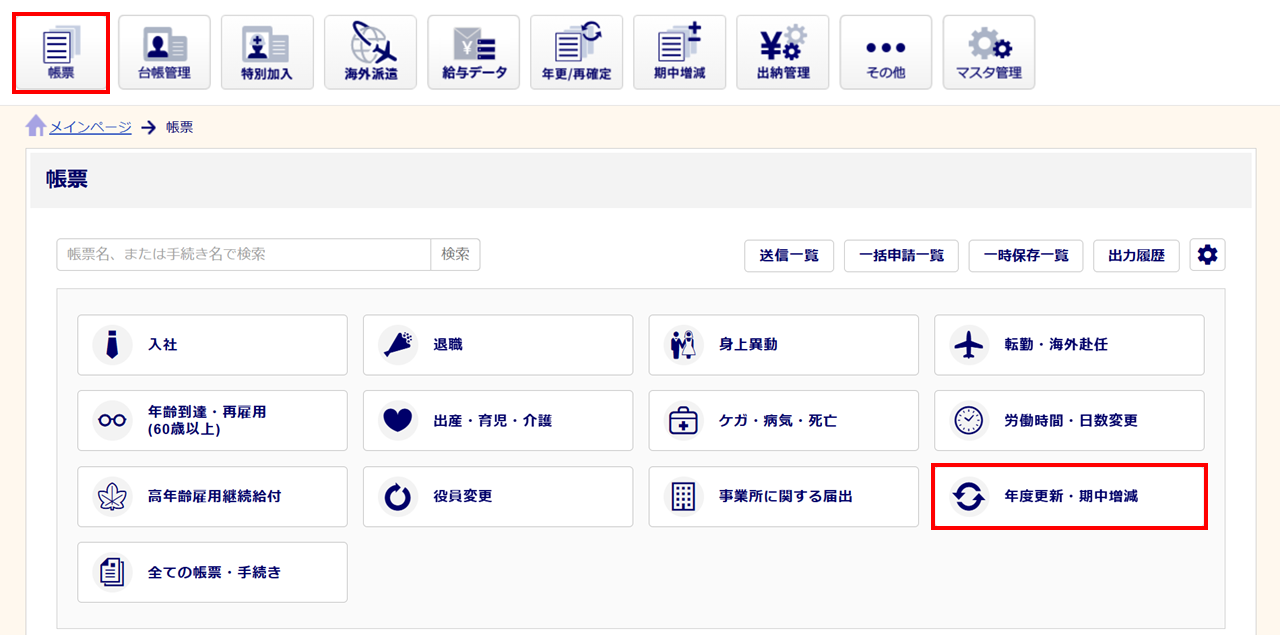Screen dimensions: 1280x635
Task: Select the 身上異動 category
Action: pos(783,345)
